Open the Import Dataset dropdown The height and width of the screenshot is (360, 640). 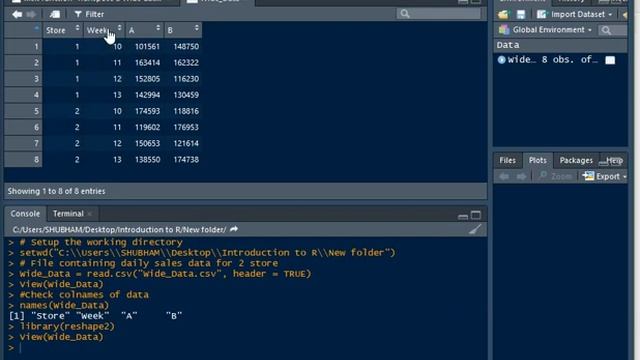click(575, 14)
